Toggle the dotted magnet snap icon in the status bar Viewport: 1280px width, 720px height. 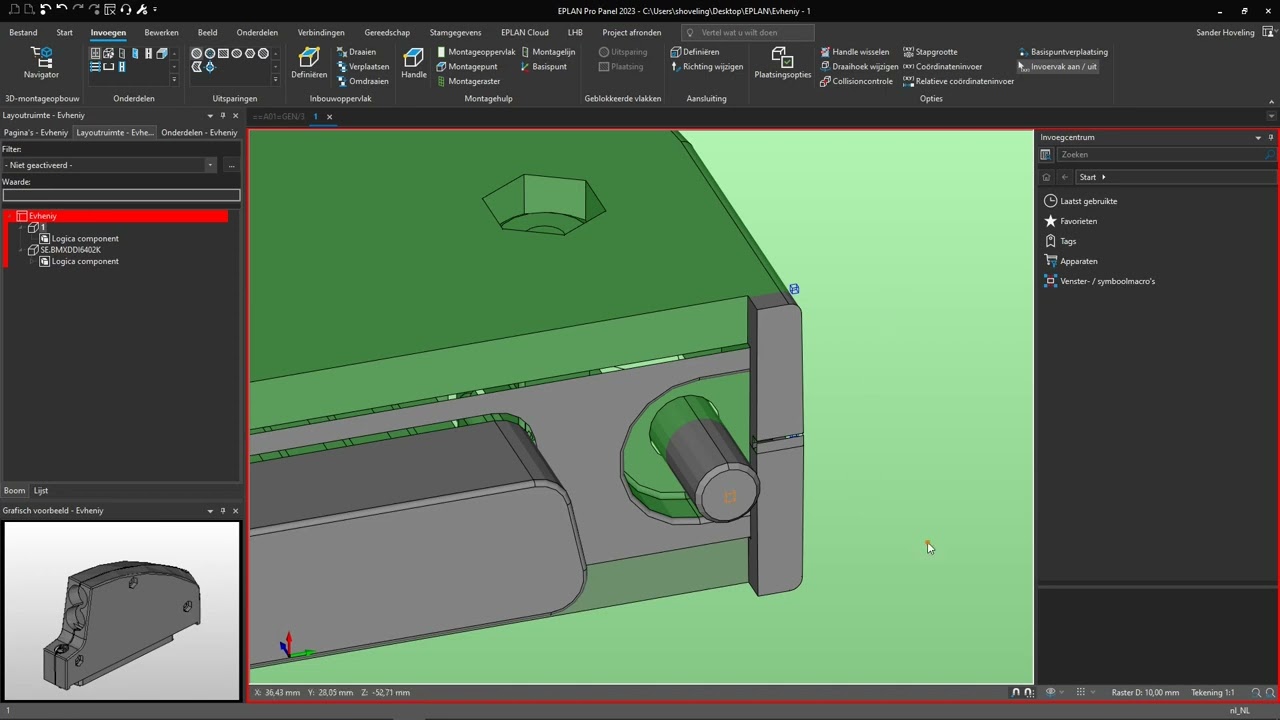(1029, 692)
